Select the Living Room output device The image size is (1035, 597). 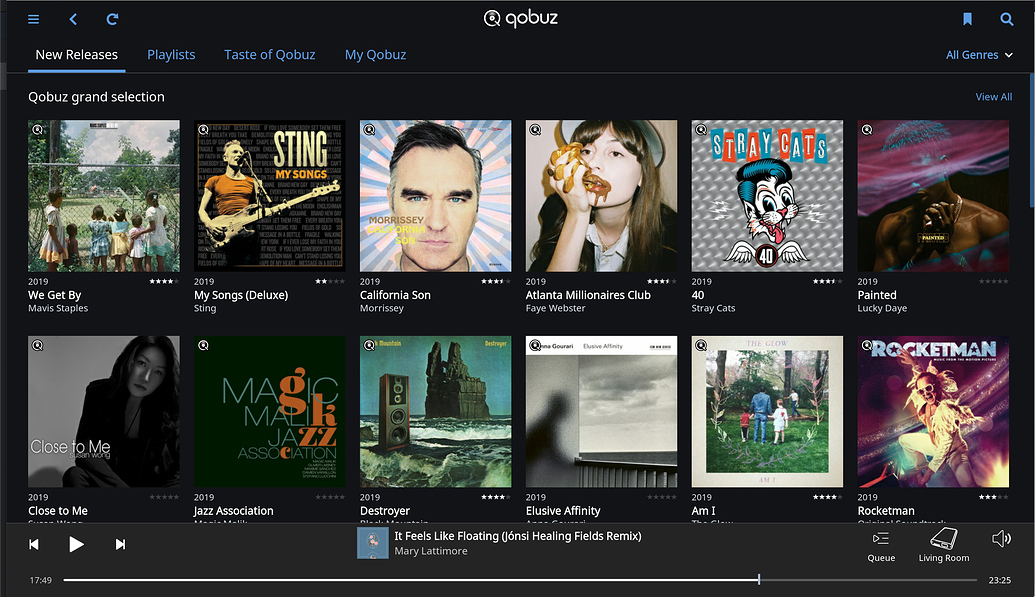click(x=943, y=538)
